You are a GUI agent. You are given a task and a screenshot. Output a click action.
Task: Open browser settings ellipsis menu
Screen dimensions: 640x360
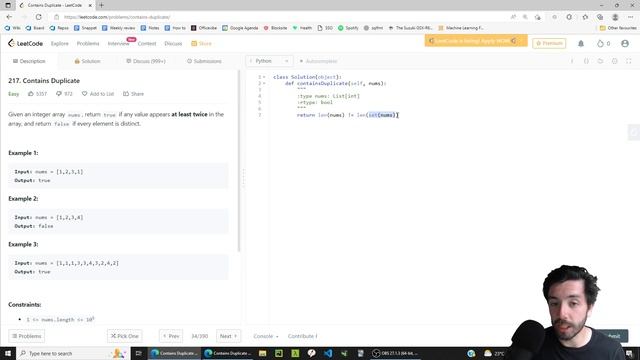tap(631, 17)
